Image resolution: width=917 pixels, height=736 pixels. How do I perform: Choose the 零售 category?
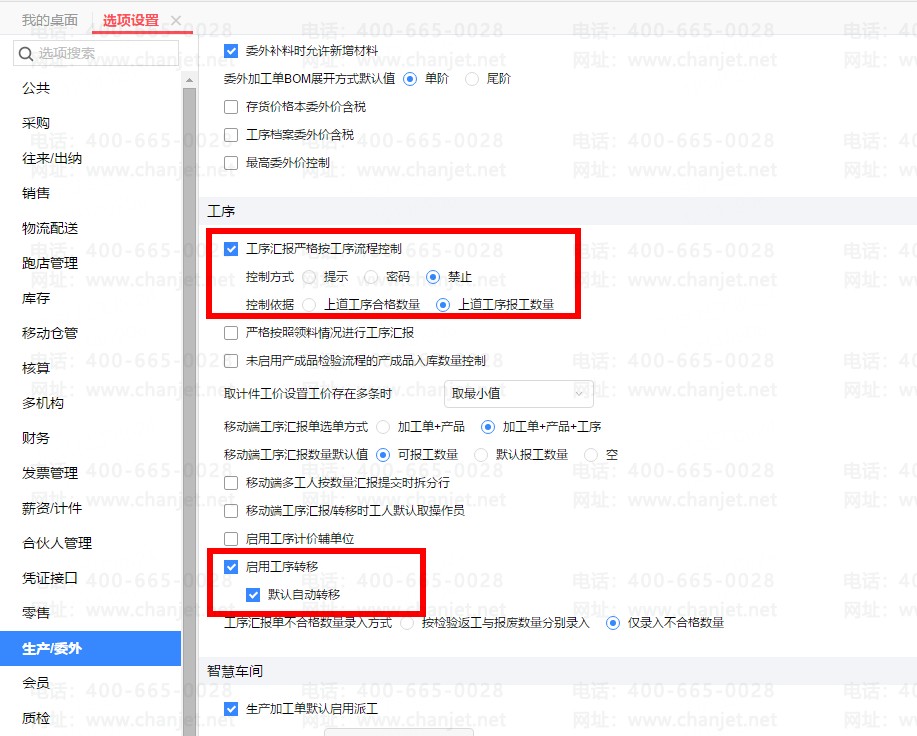click(36, 613)
